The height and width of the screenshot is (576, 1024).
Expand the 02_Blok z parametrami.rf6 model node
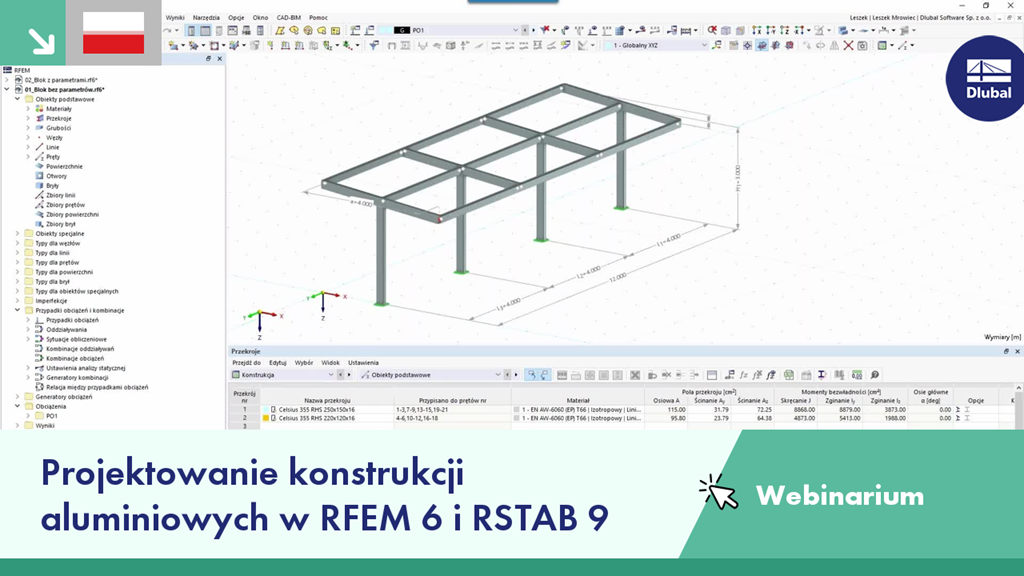(7, 80)
